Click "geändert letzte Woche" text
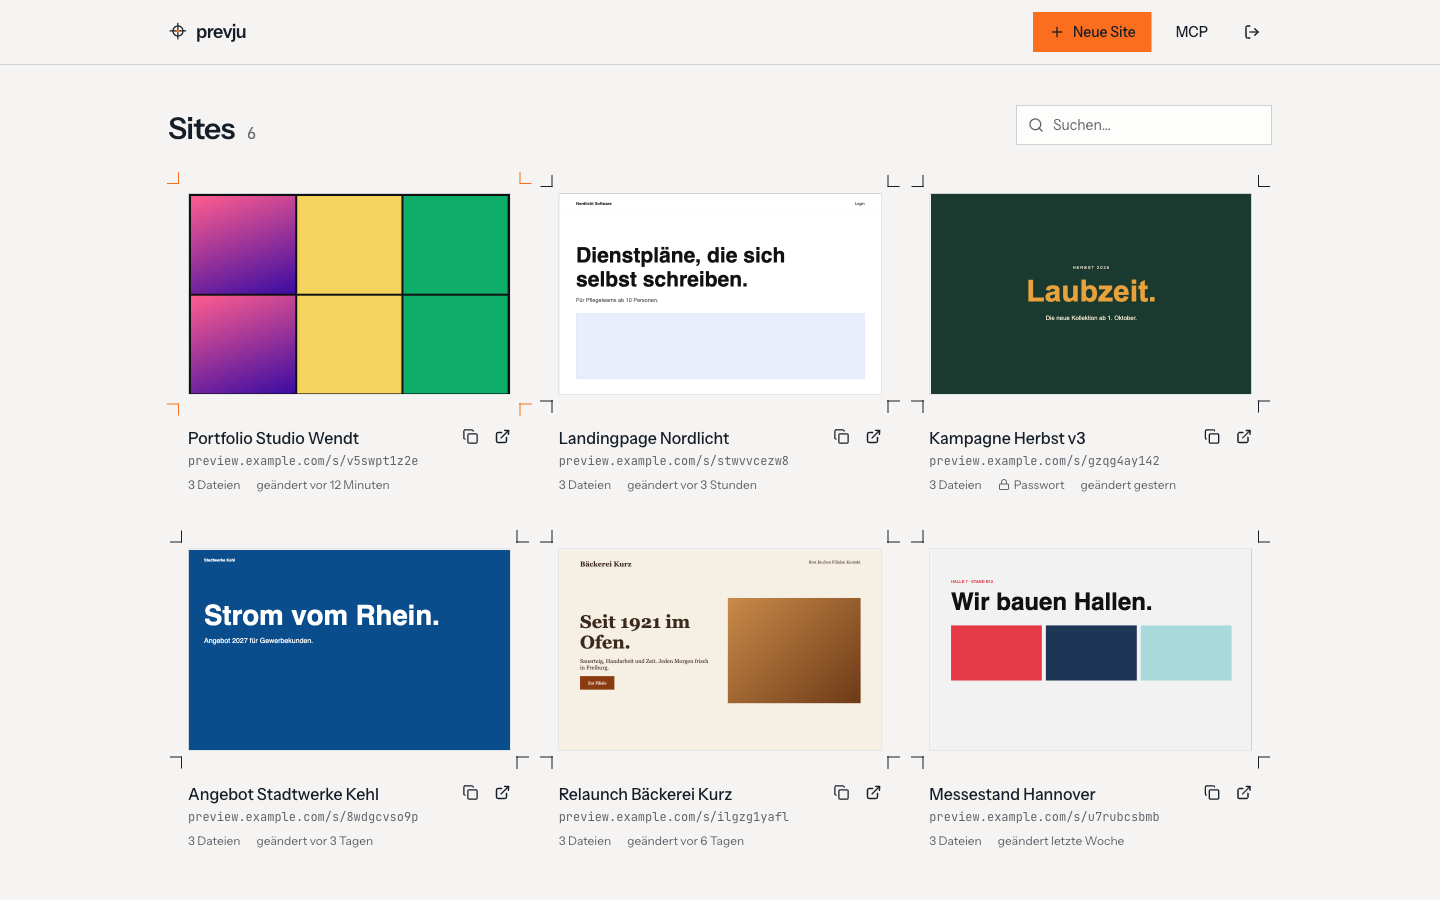The image size is (1440, 900). pos(1061,841)
